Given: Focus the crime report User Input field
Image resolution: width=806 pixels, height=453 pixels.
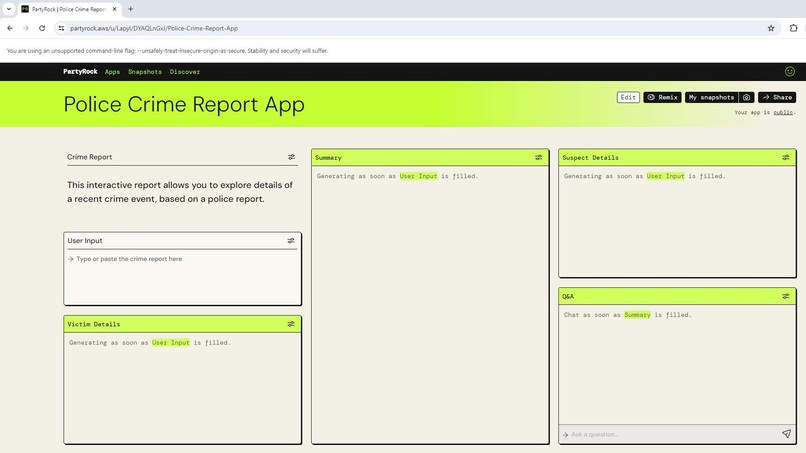Looking at the screenshot, I should pyautogui.click(x=182, y=277).
